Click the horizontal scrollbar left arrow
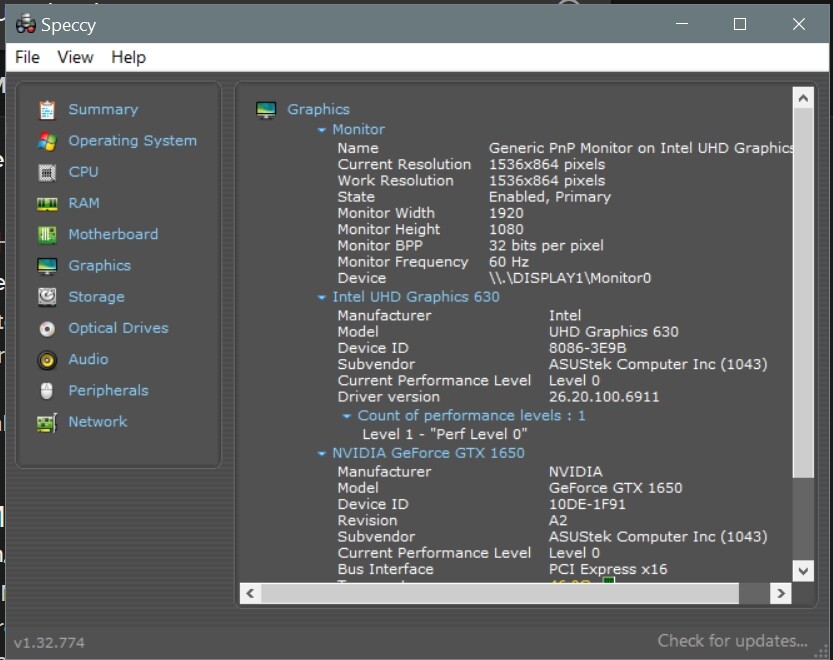833x660 pixels. pyautogui.click(x=250, y=594)
